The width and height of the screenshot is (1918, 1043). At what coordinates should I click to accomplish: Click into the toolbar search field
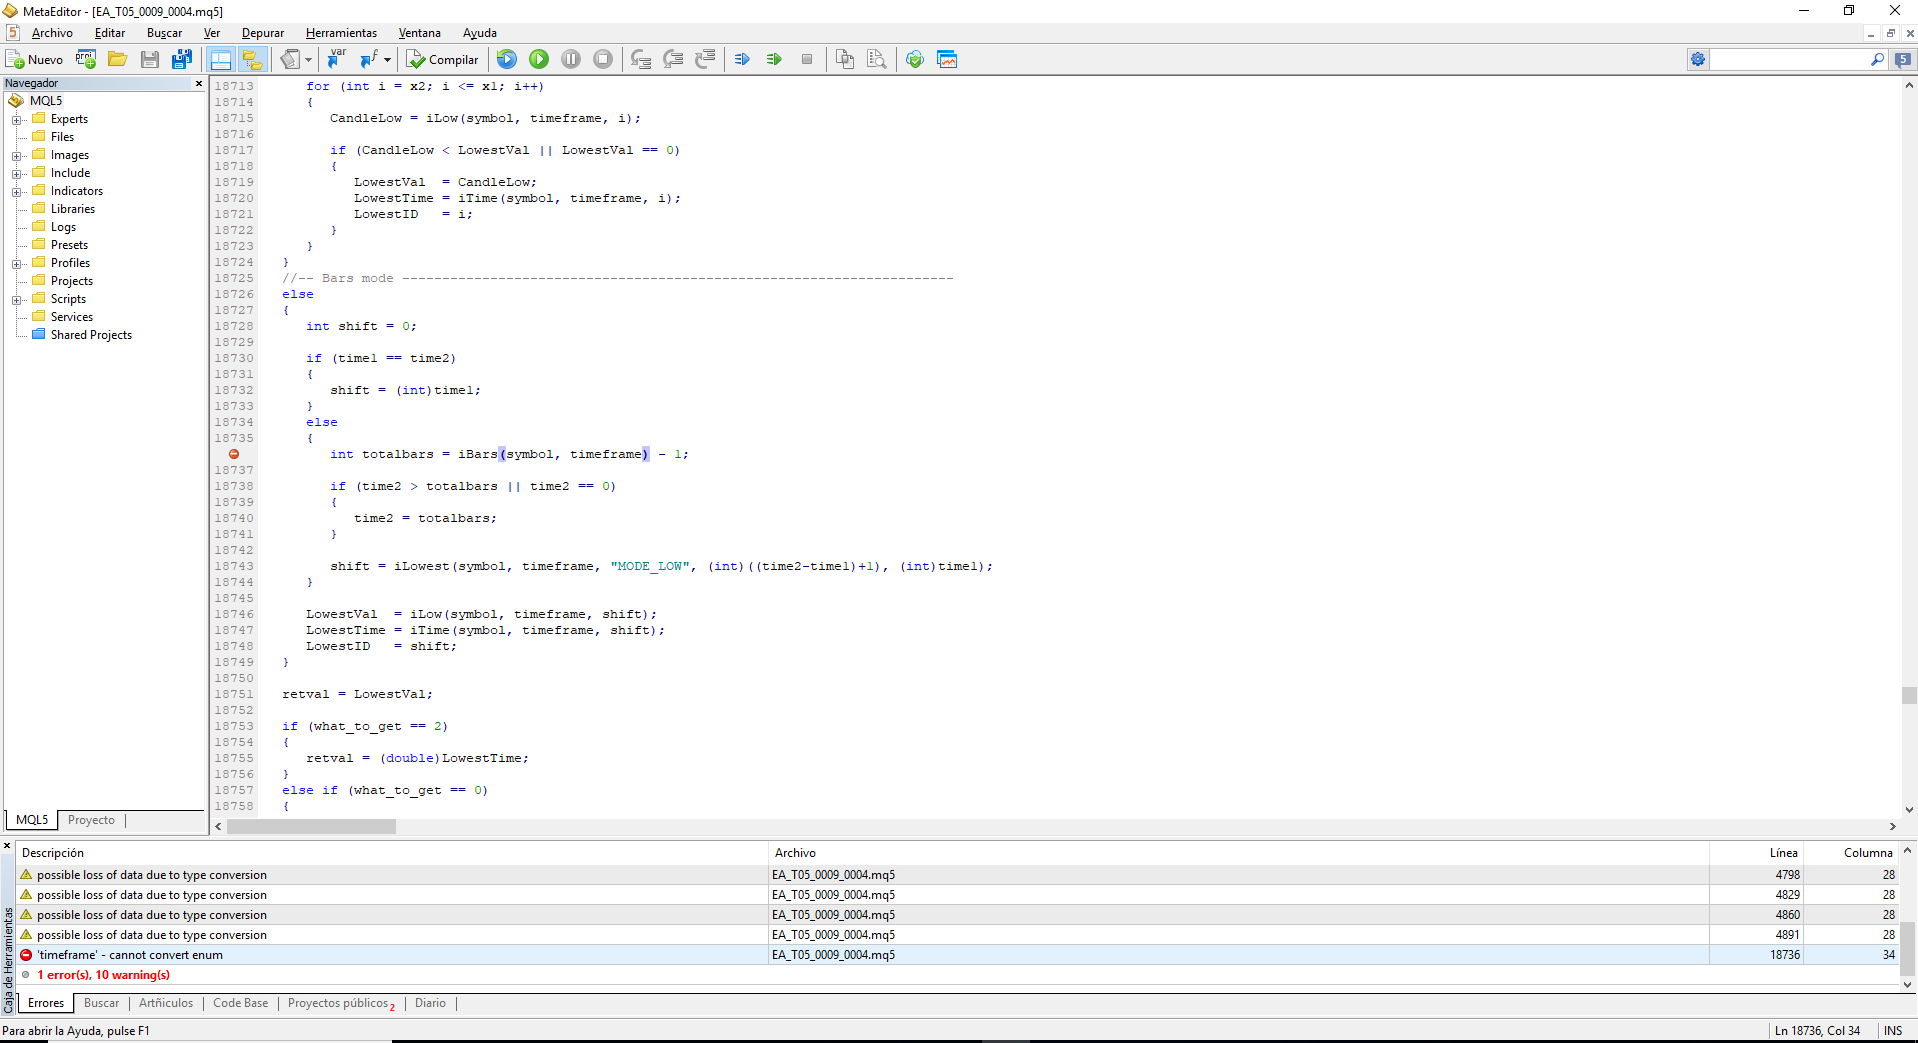pyautogui.click(x=1788, y=60)
